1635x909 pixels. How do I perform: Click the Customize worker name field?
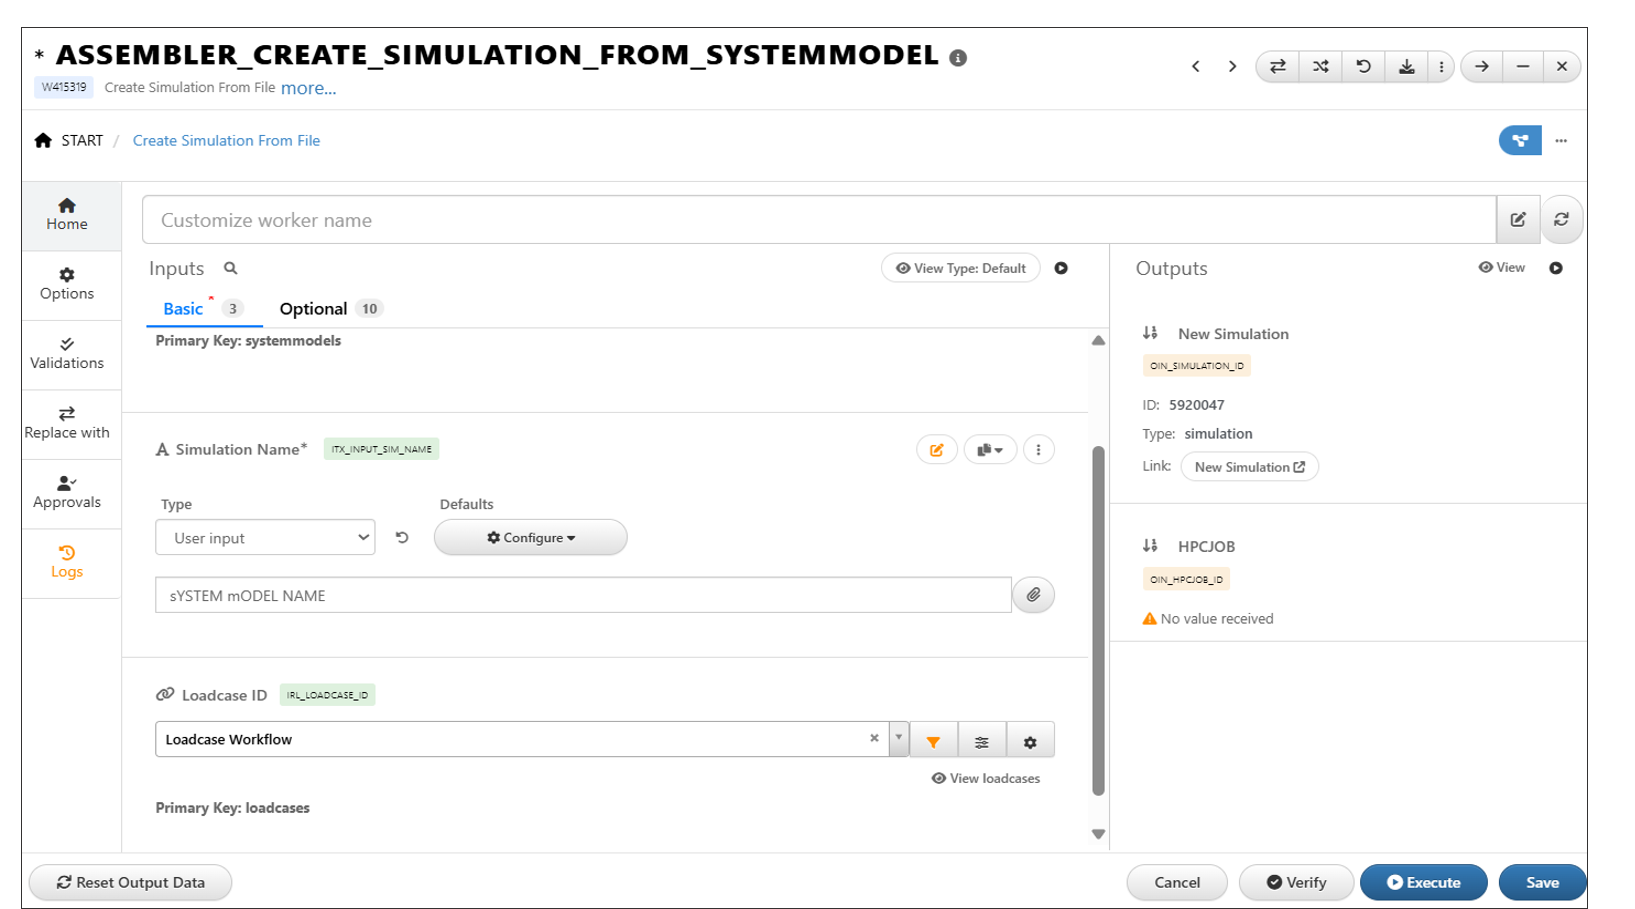click(818, 220)
